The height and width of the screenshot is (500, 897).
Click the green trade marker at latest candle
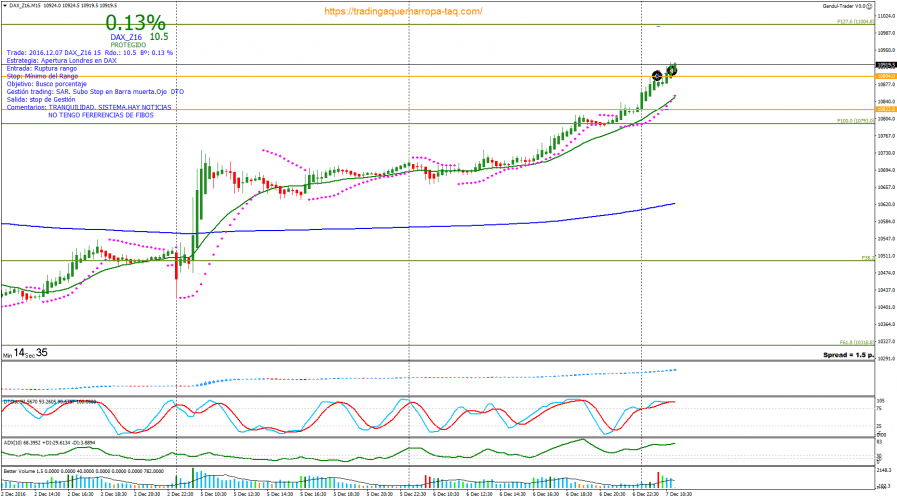pyautogui.click(x=673, y=68)
